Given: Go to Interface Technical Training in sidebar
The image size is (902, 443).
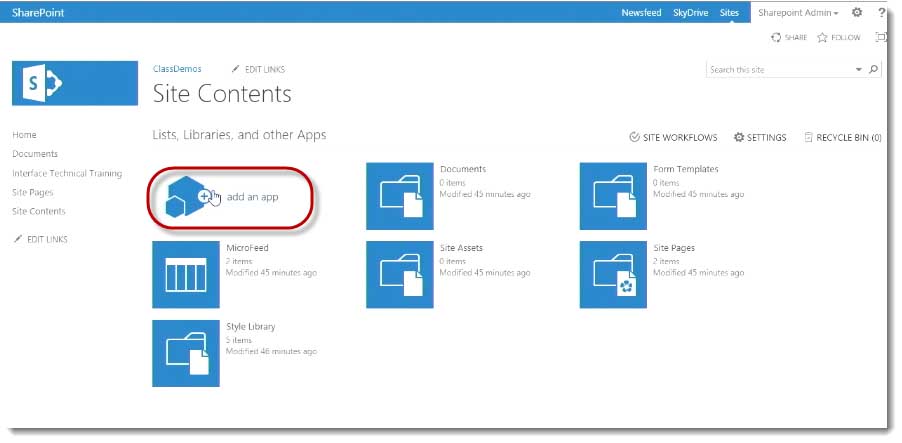Looking at the screenshot, I should 67,173.
